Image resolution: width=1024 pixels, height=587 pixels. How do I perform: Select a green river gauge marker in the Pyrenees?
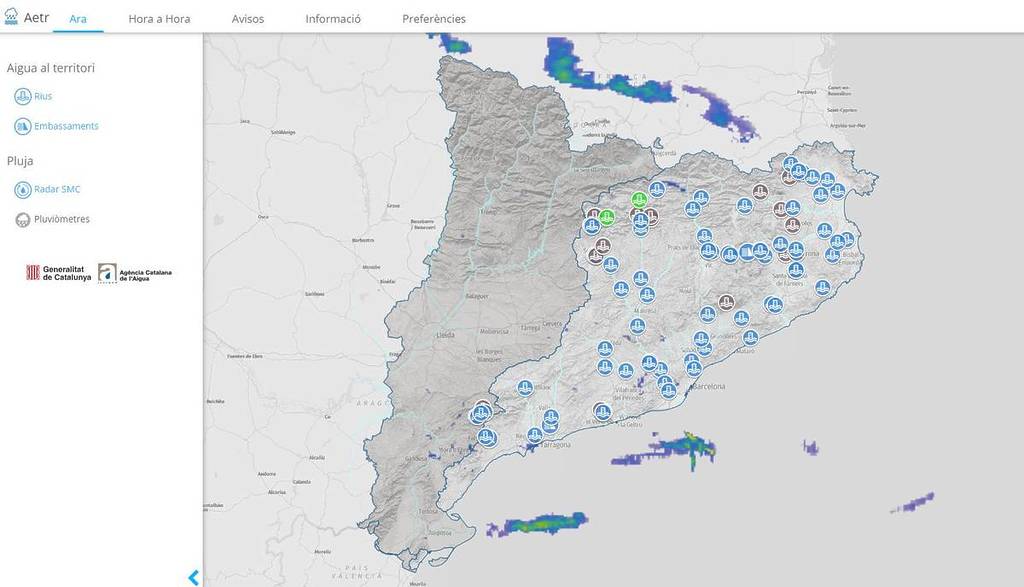638,201
